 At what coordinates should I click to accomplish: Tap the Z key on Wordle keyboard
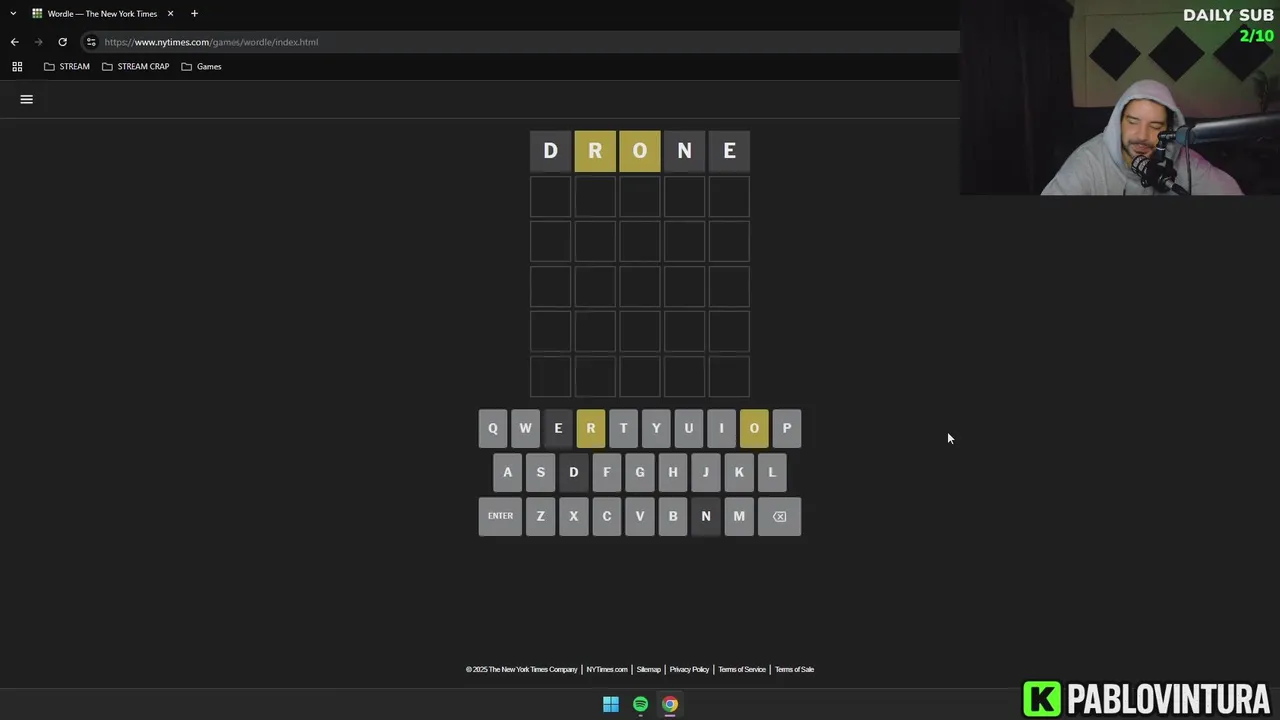541,516
